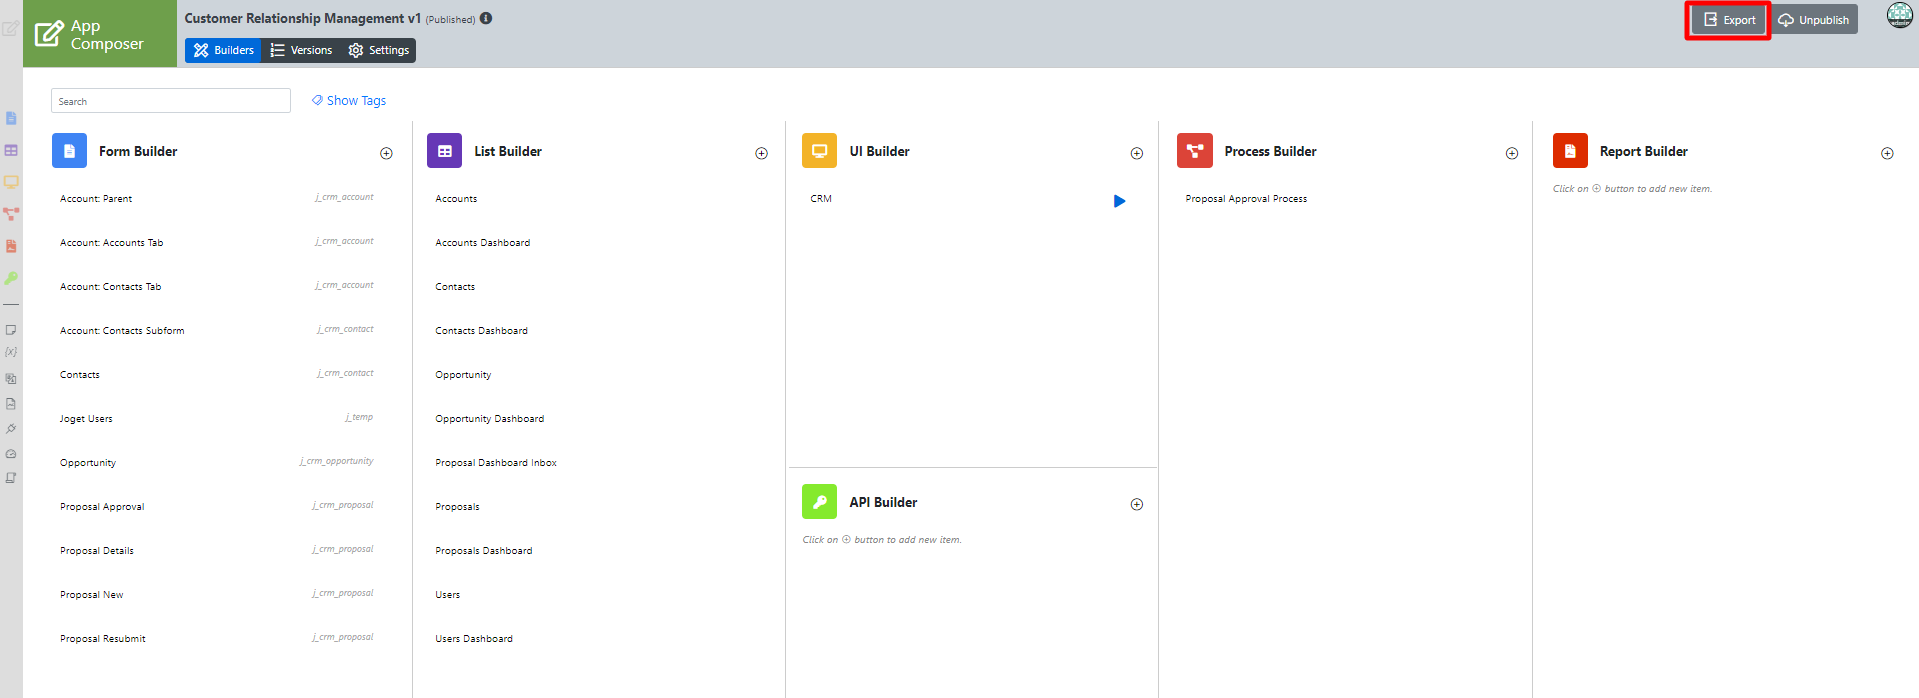This screenshot has width=1919, height=698.
Task: Launch the CRM userview with play icon
Action: pos(1119,201)
